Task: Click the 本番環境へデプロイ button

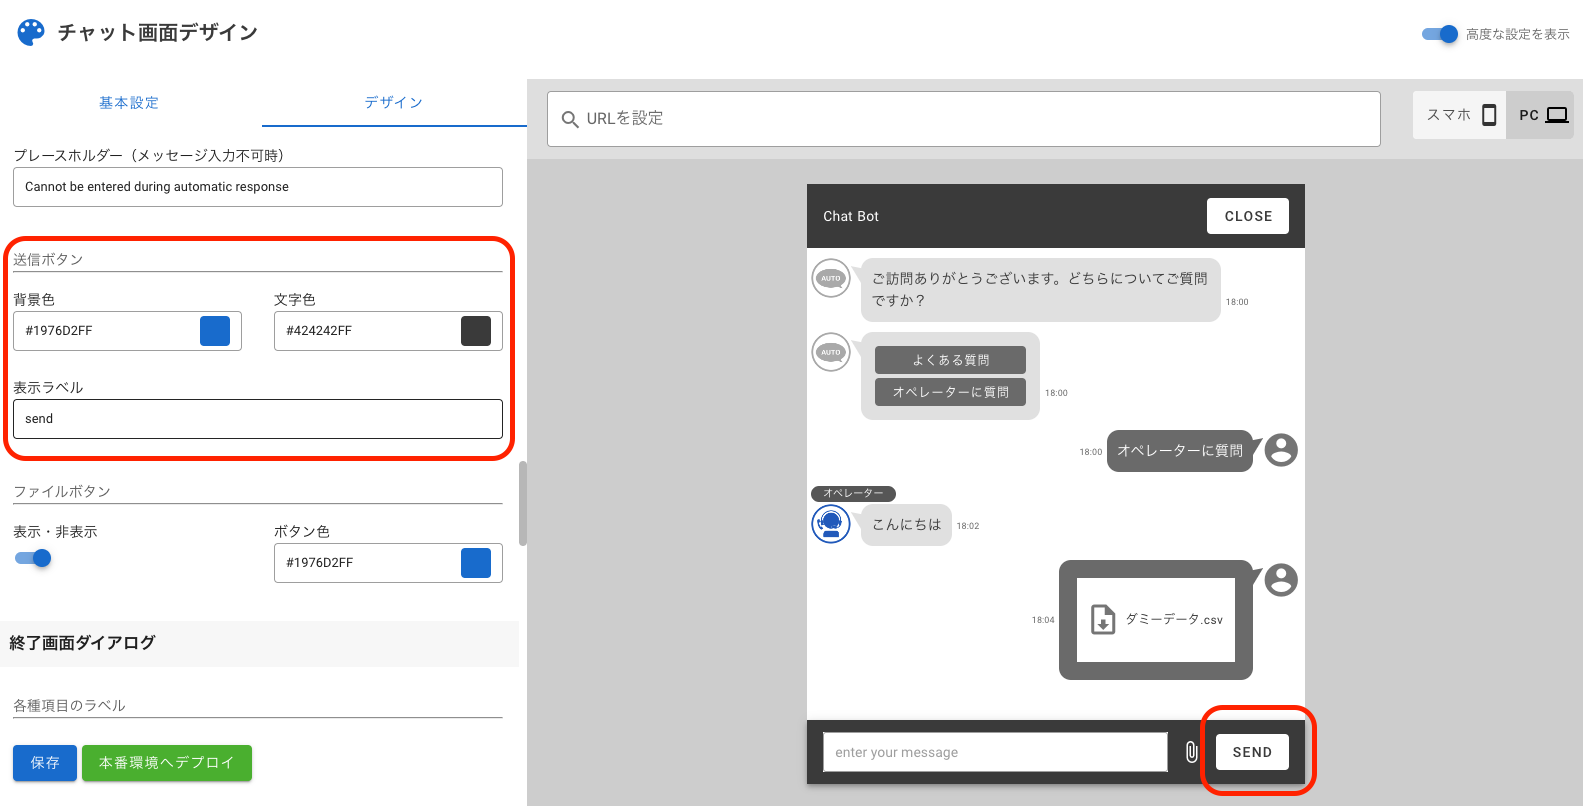Action: click(x=166, y=763)
